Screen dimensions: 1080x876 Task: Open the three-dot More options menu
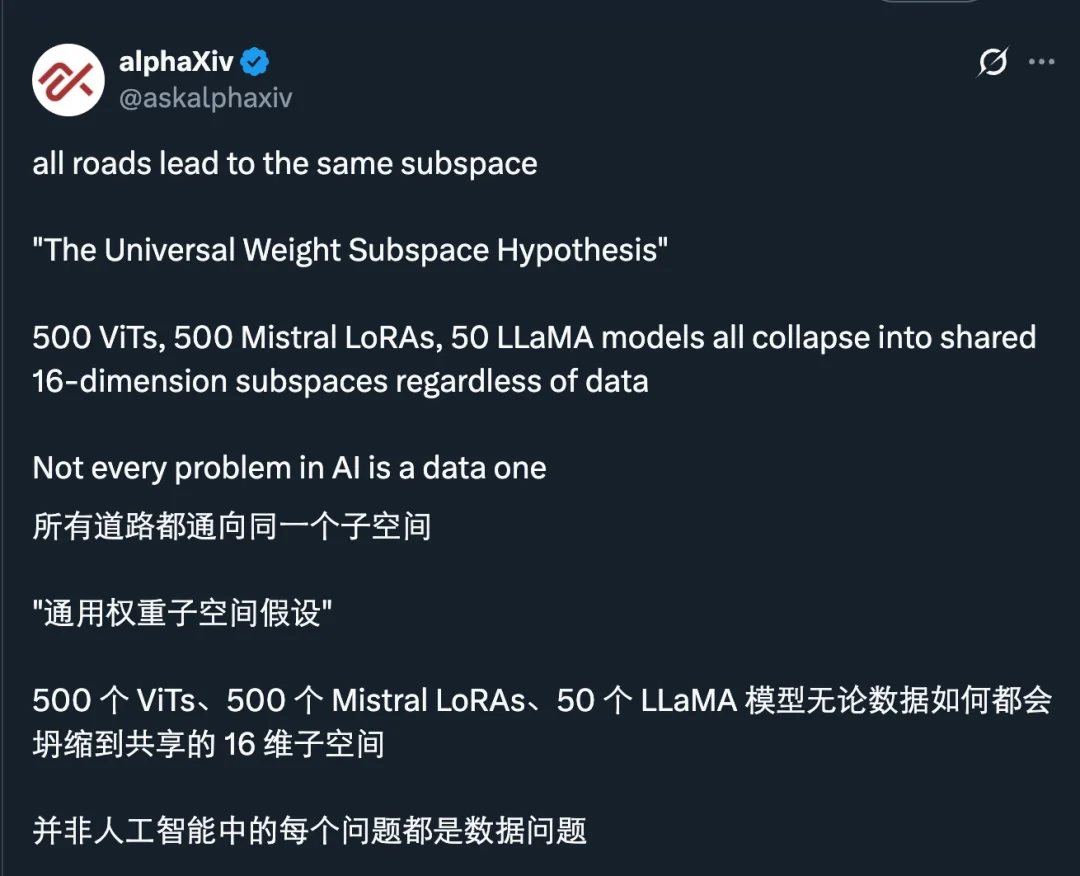(x=1042, y=63)
